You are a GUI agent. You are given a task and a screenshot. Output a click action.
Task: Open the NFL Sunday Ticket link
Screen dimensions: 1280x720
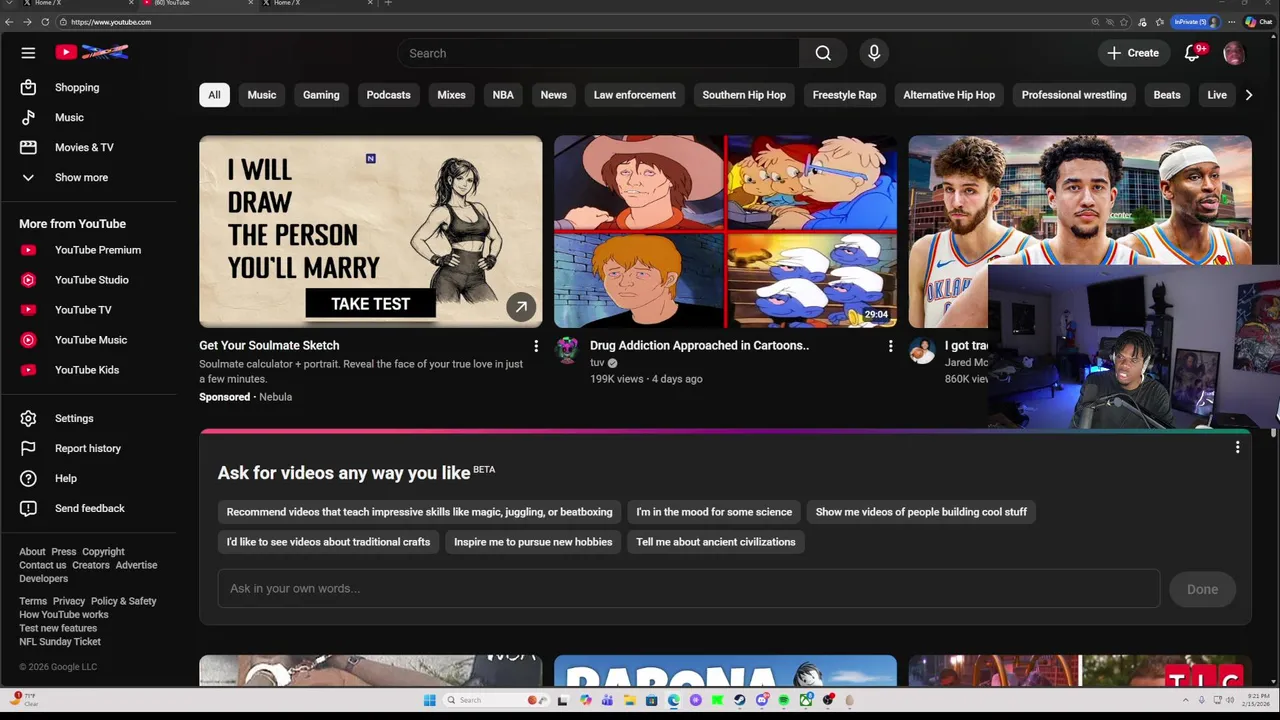tap(60, 642)
